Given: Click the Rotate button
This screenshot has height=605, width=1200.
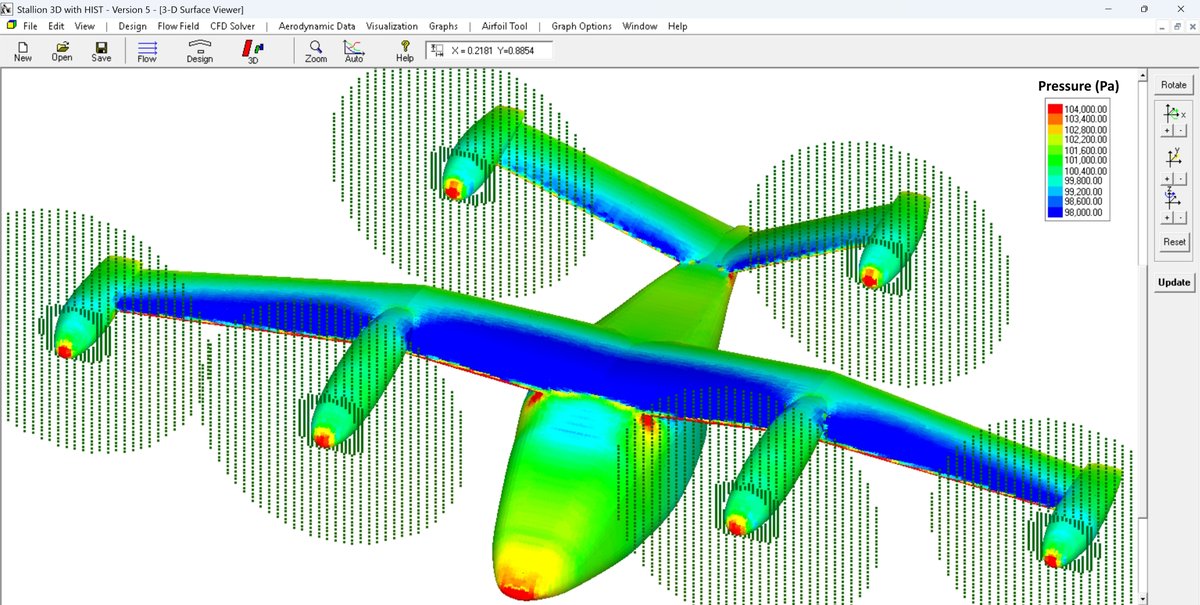Looking at the screenshot, I should coord(1173,85).
